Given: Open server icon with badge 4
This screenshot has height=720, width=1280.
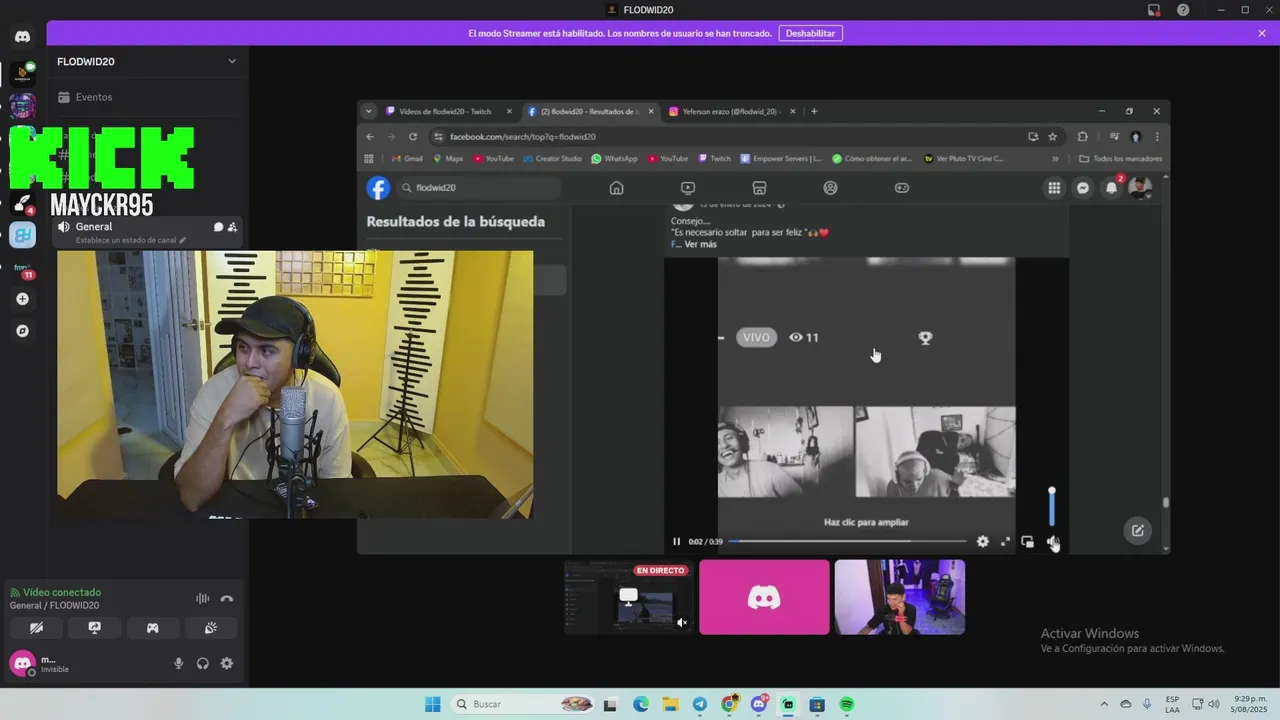Looking at the screenshot, I should click(x=22, y=204).
